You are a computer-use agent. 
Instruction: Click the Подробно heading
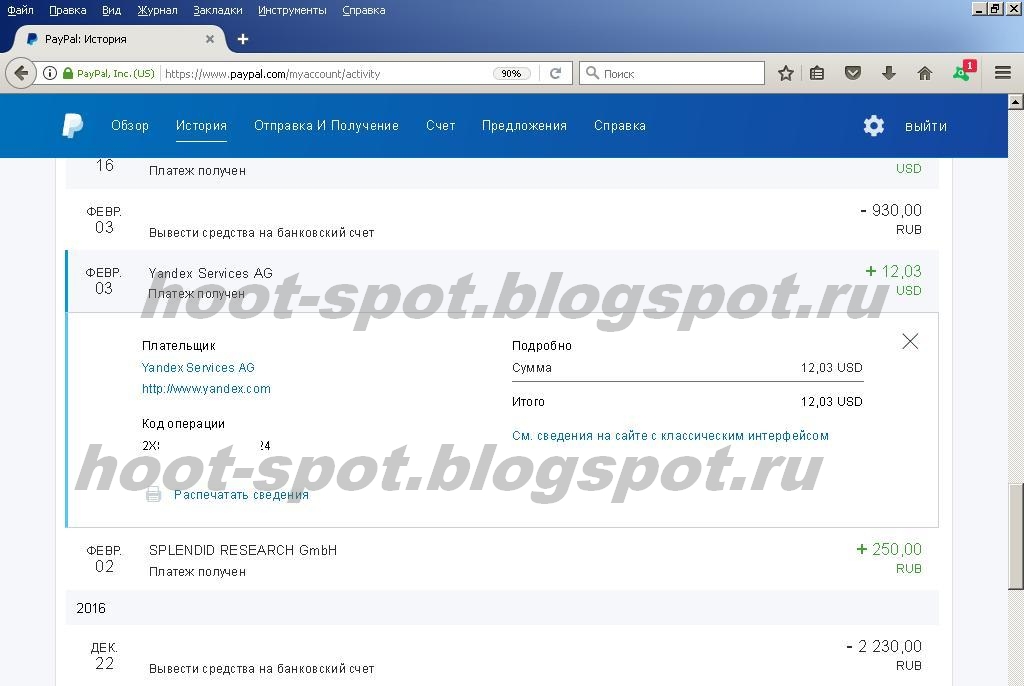click(x=542, y=346)
